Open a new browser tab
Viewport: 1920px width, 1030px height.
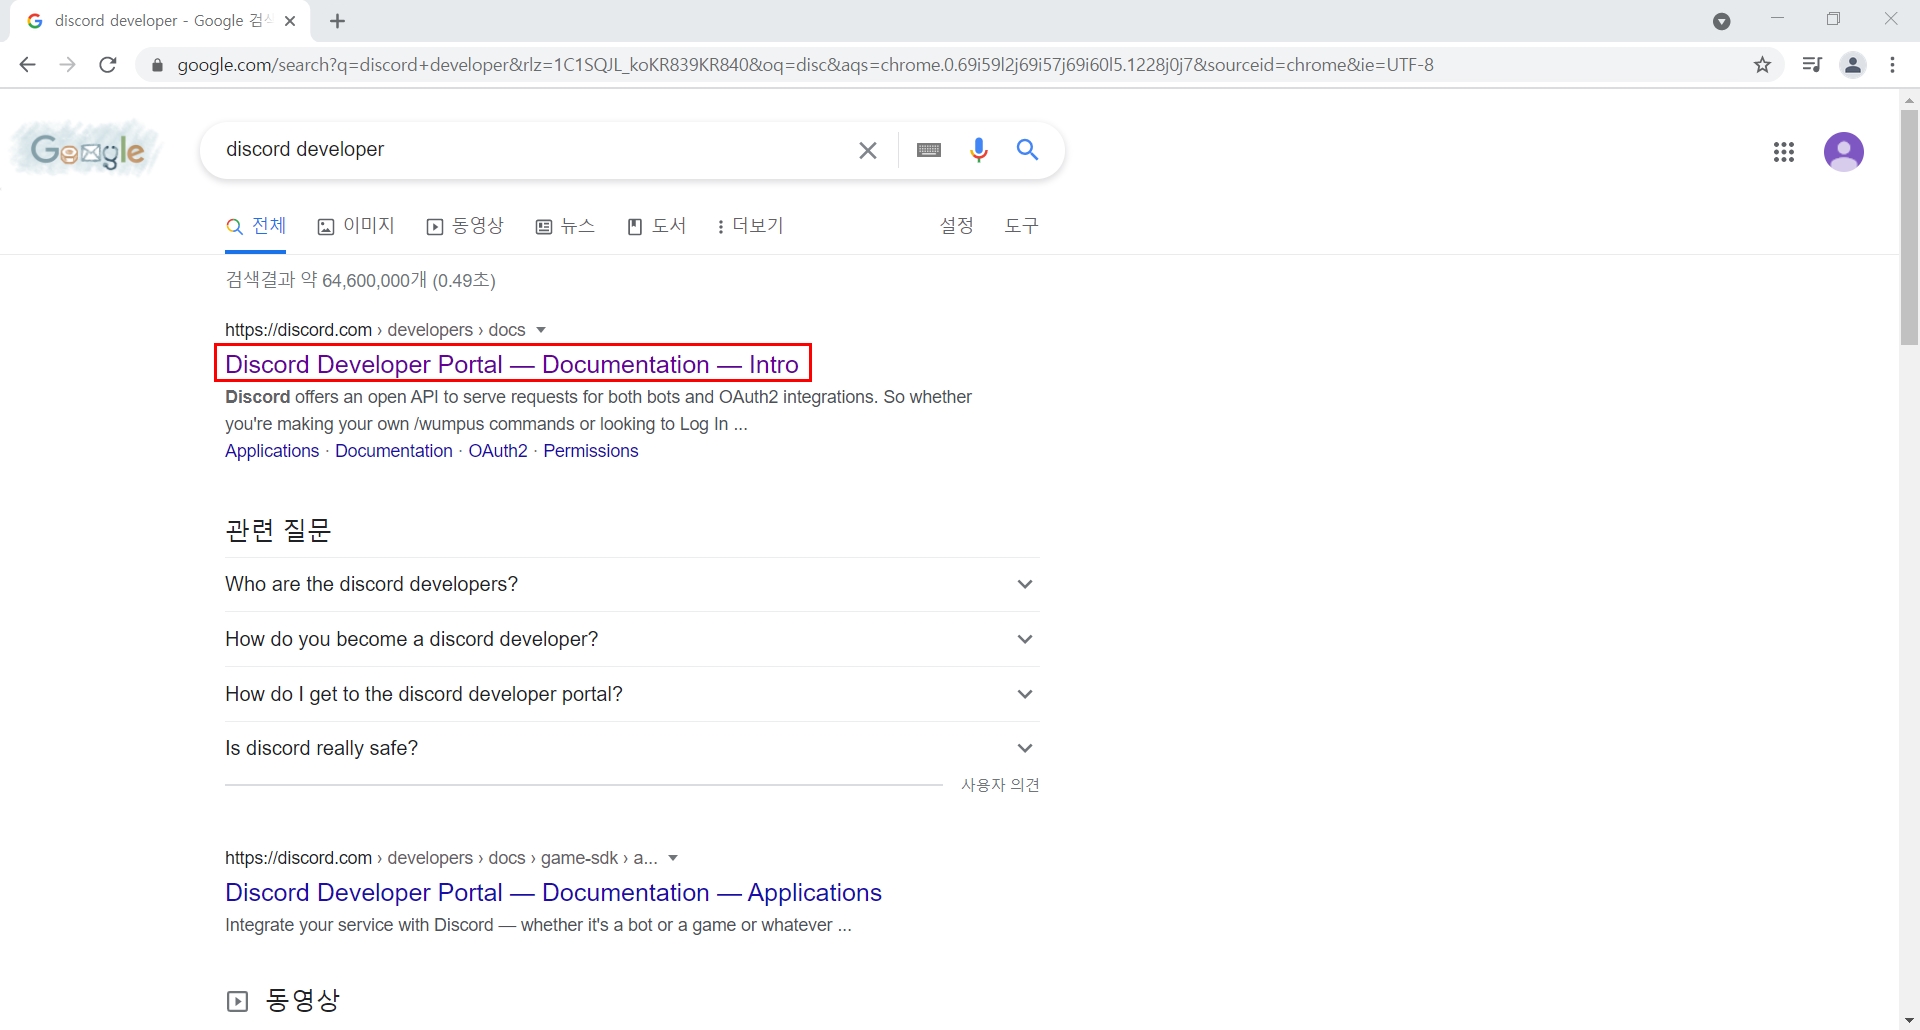pos(338,21)
